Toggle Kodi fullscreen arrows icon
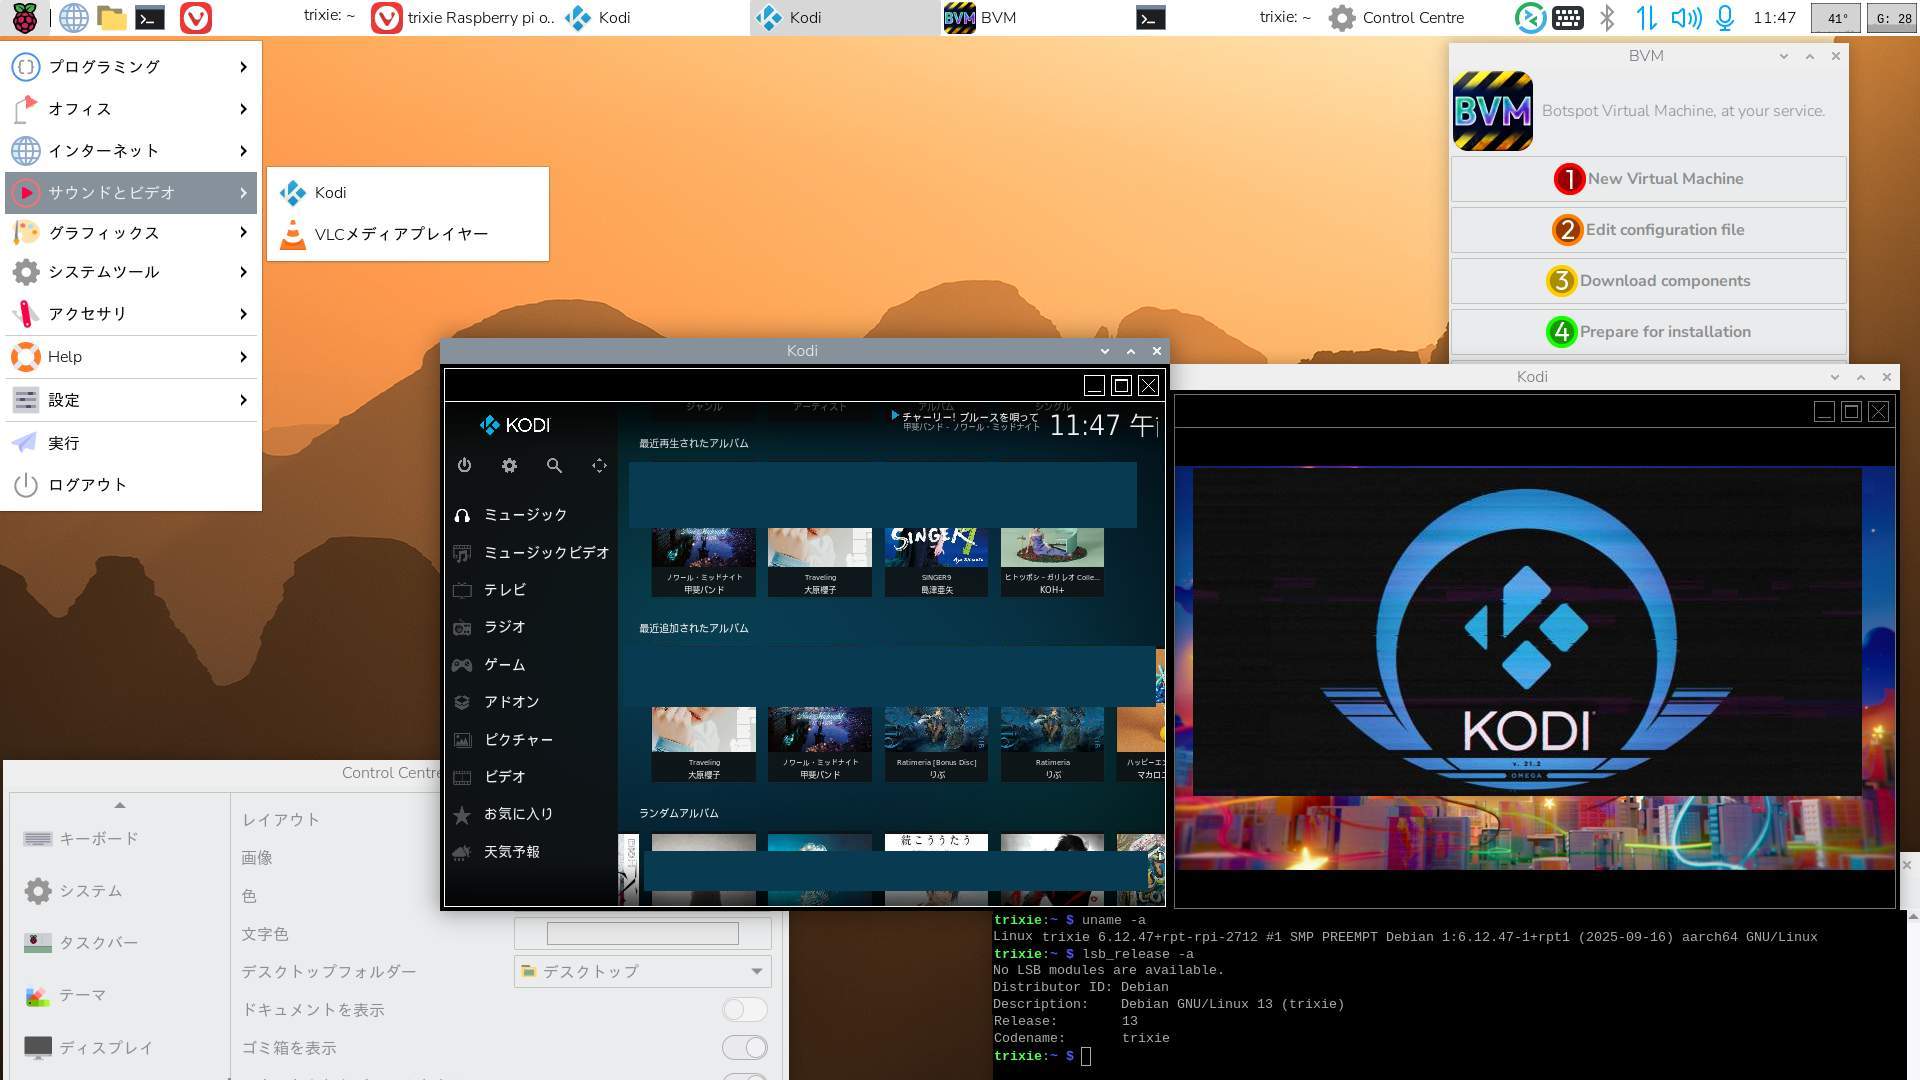This screenshot has height=1080, width=1920. point(599,466)
